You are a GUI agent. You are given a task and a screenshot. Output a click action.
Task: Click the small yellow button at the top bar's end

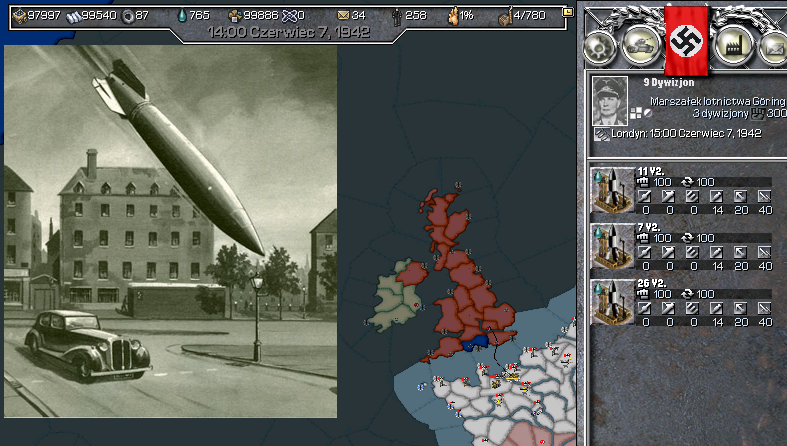tap(568, 12)
